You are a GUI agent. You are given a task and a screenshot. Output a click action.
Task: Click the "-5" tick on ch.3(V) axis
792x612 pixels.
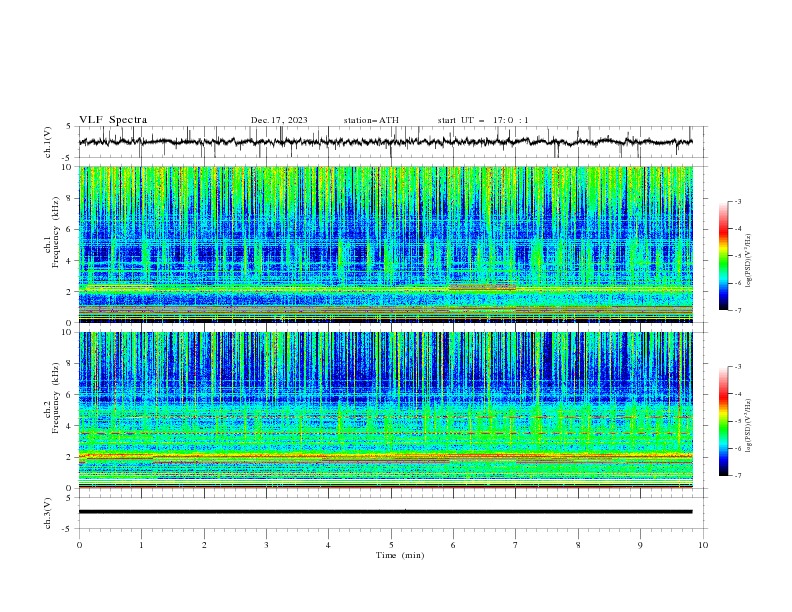pos(68,529)
